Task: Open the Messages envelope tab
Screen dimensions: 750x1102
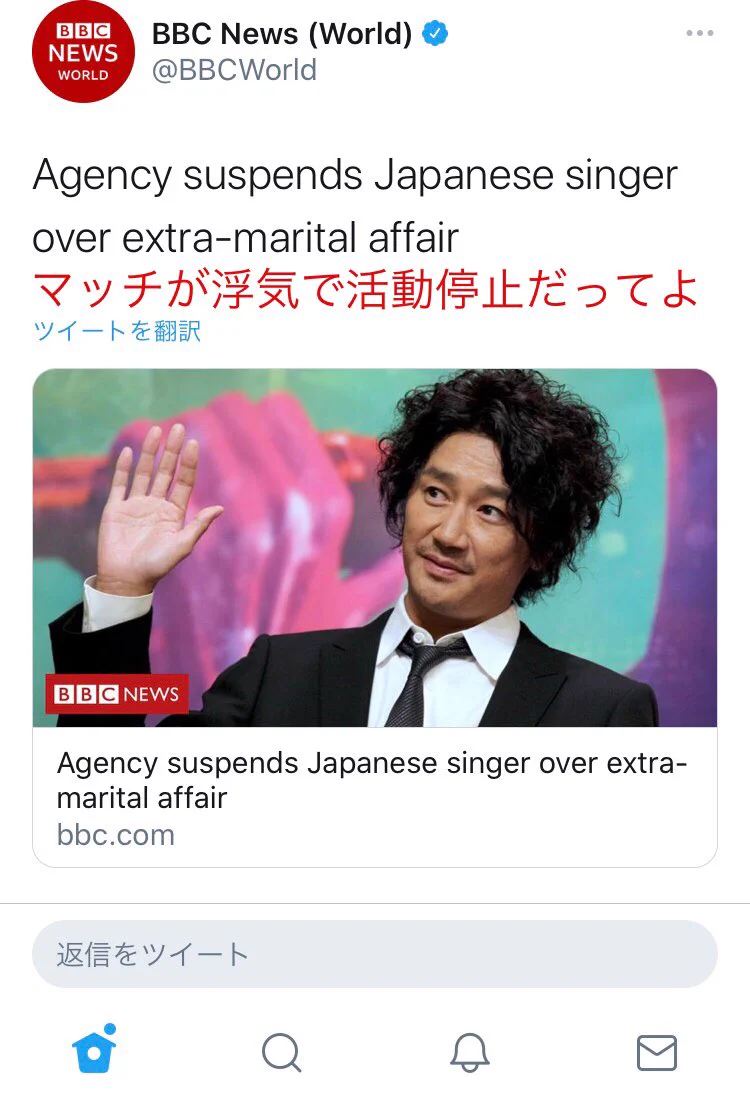Action: (657, 1052)
